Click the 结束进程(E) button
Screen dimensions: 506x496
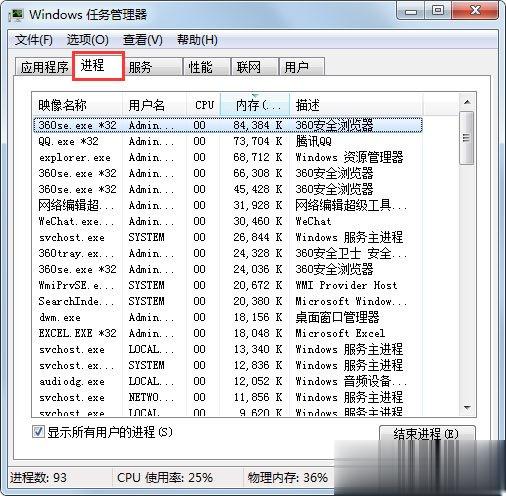pos(427,434)
